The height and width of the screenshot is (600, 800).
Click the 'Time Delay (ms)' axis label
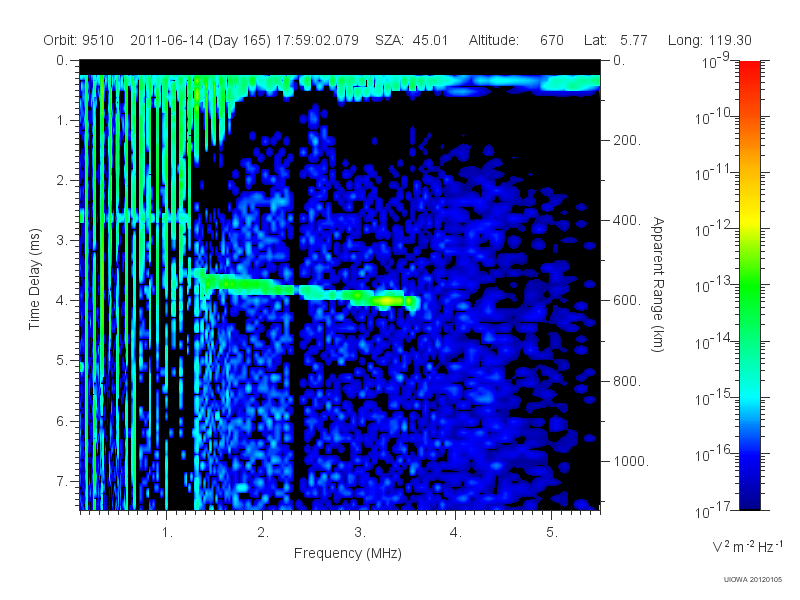pyautogui.click(x=34, y=279)
